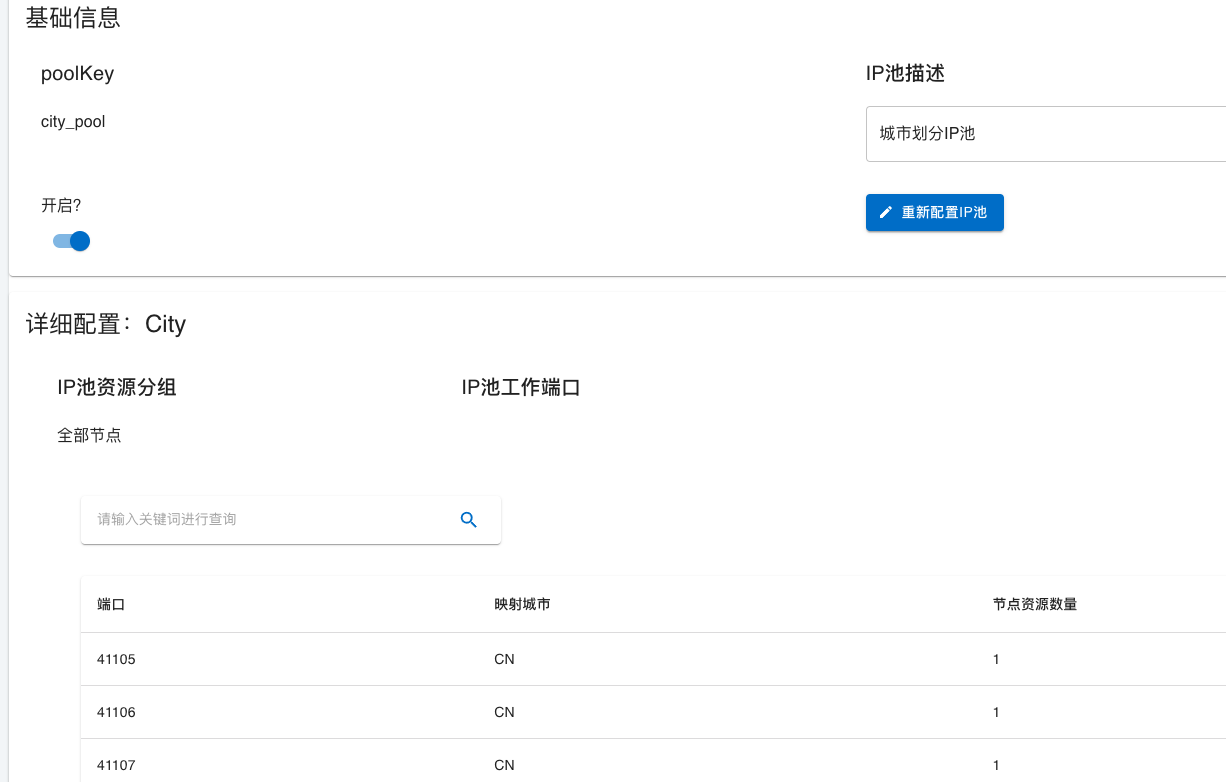Click CN city in row 41105
The height and width of the screenshot is (782, 1226).
(504, 660)
